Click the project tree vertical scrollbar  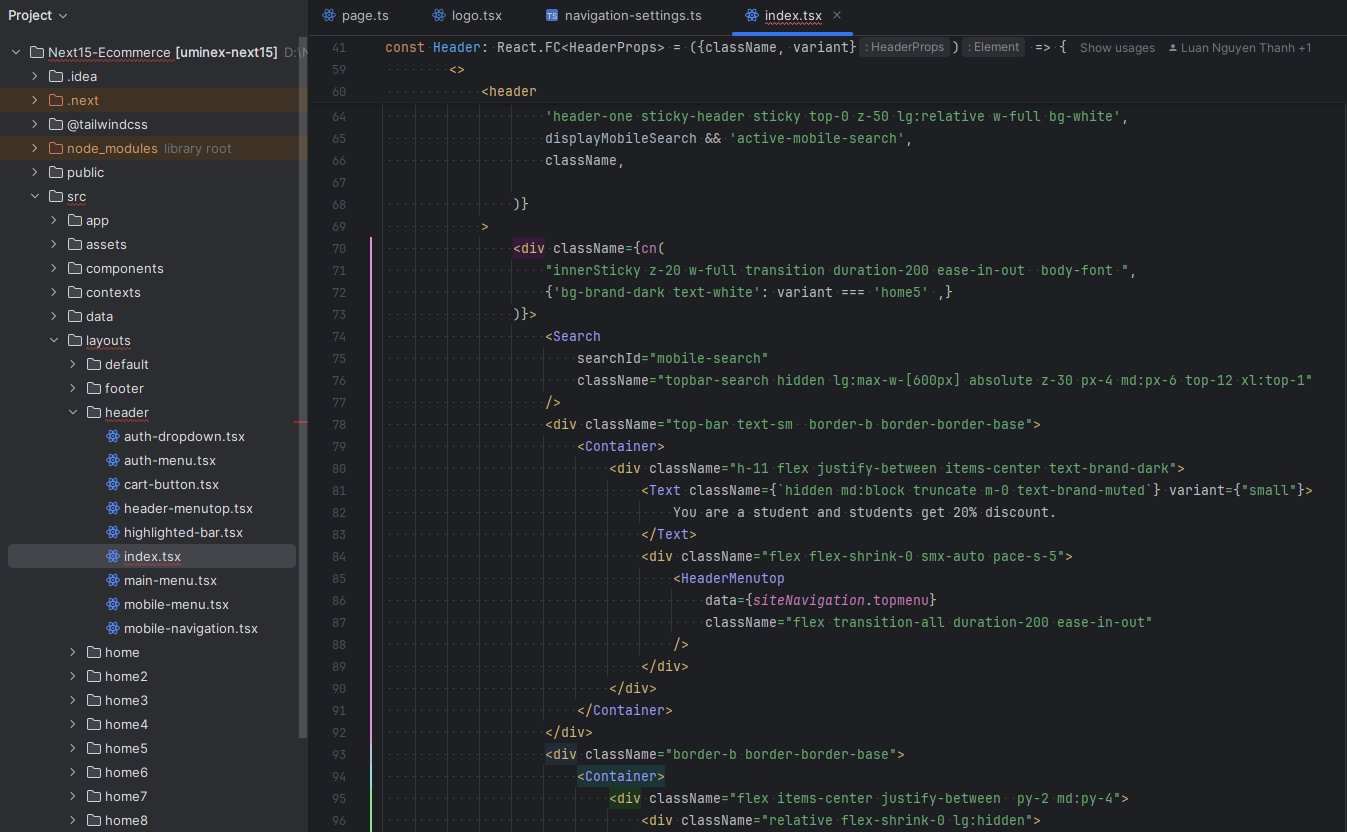click(303, 400)
